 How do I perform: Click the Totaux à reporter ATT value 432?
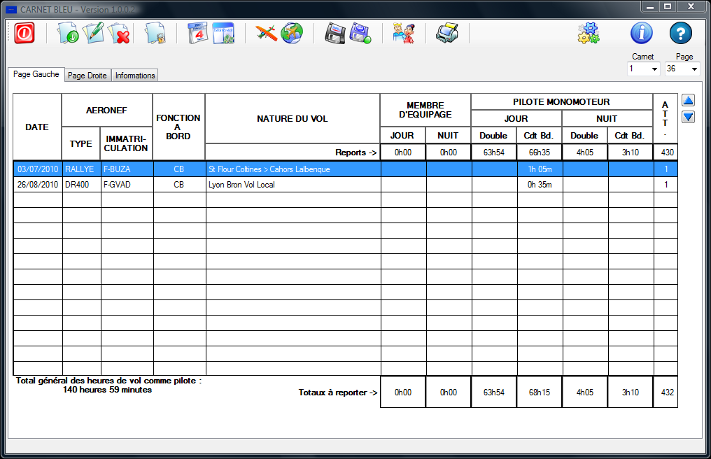pyautogui.click(x=667, y=392)
